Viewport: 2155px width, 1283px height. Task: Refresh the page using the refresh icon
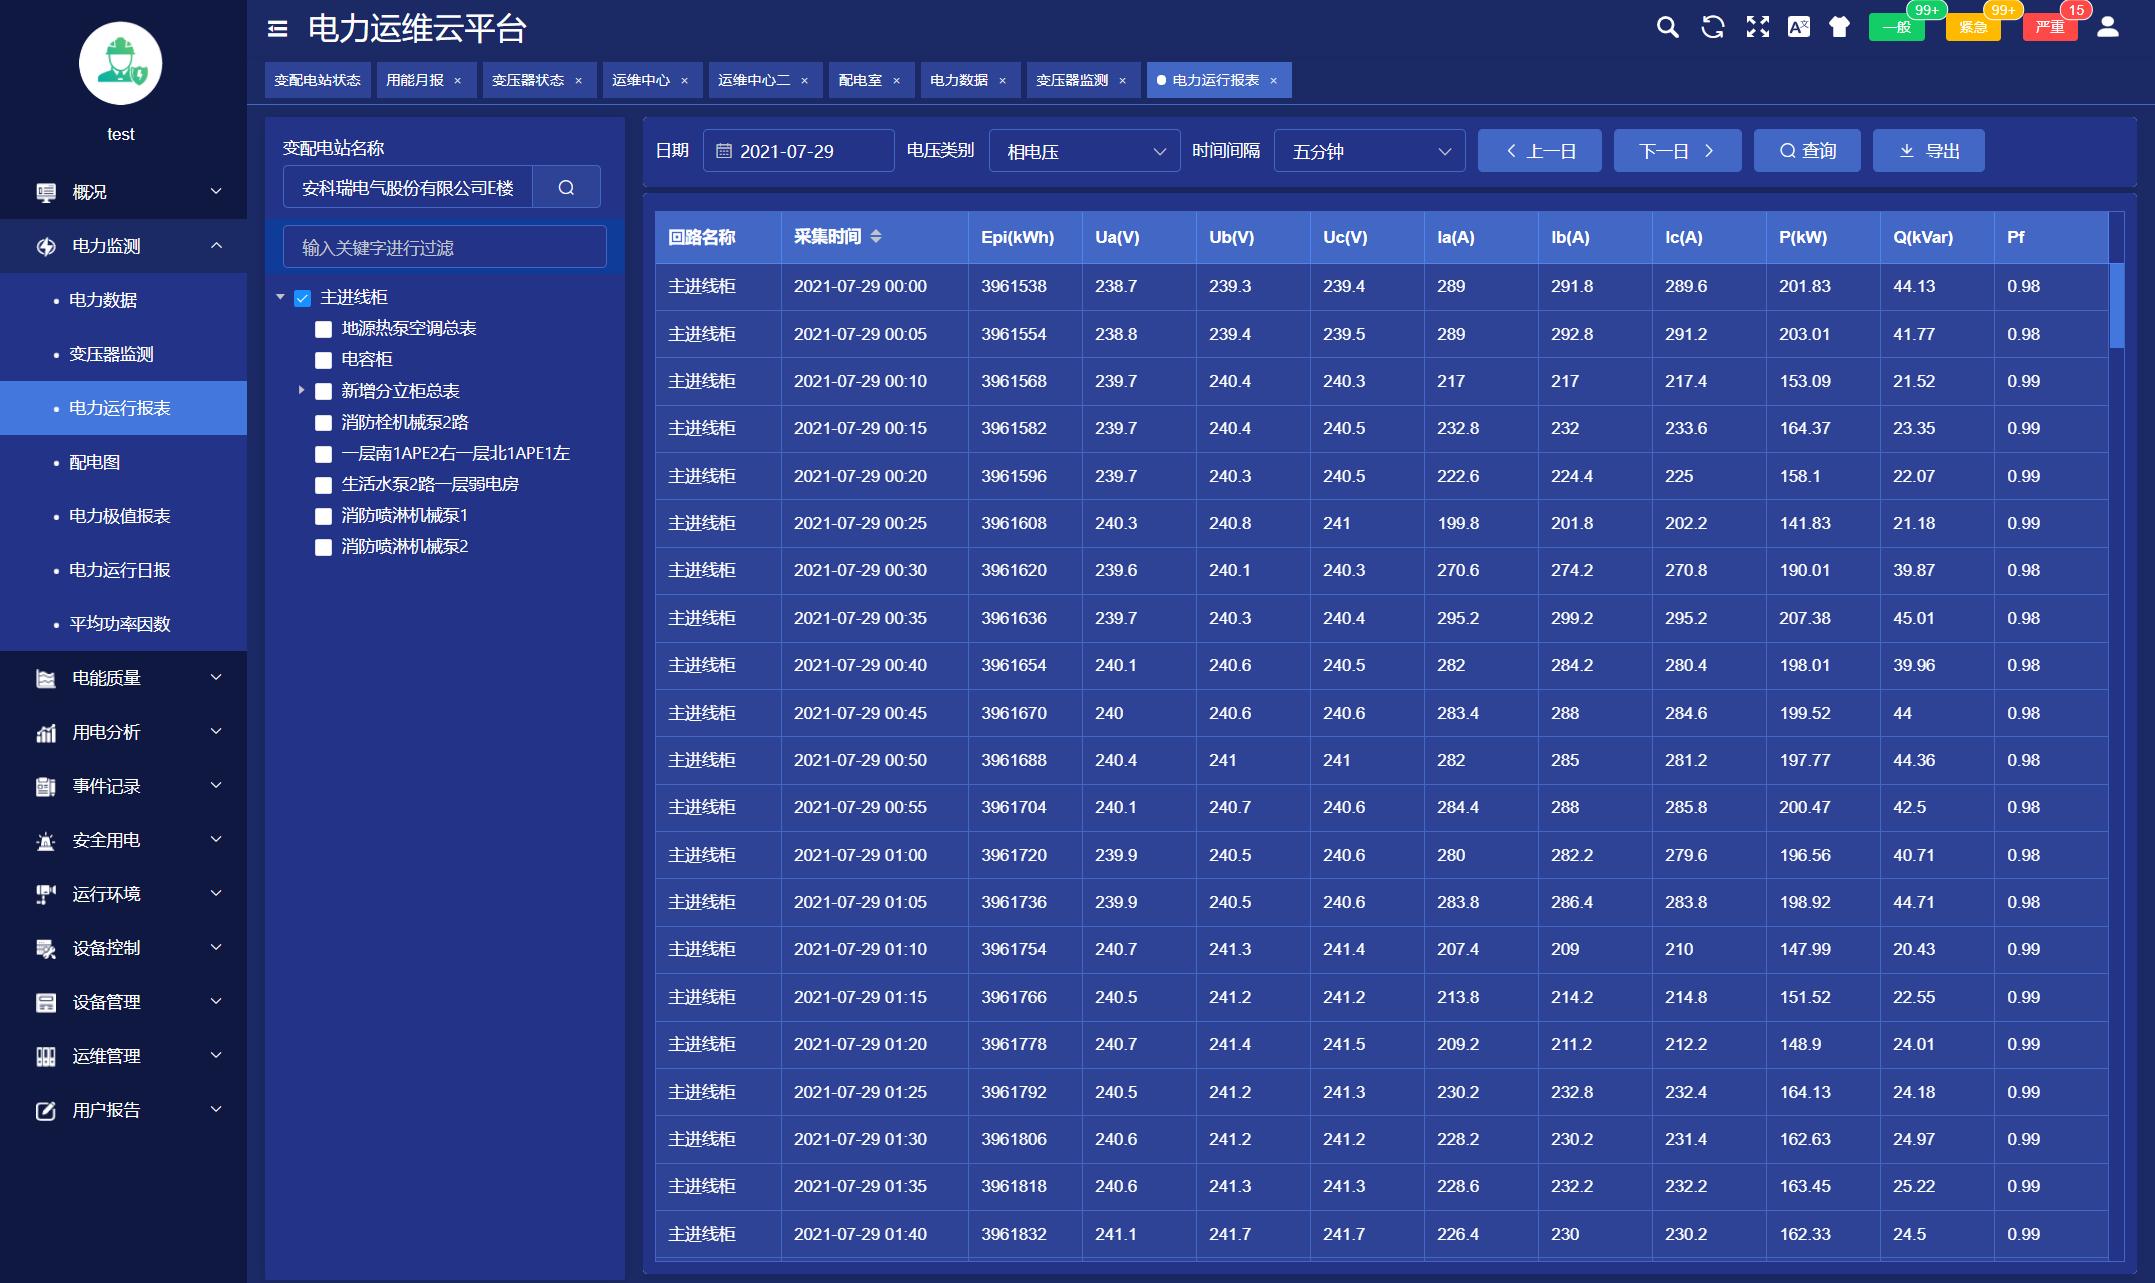tap(1712, 28)
